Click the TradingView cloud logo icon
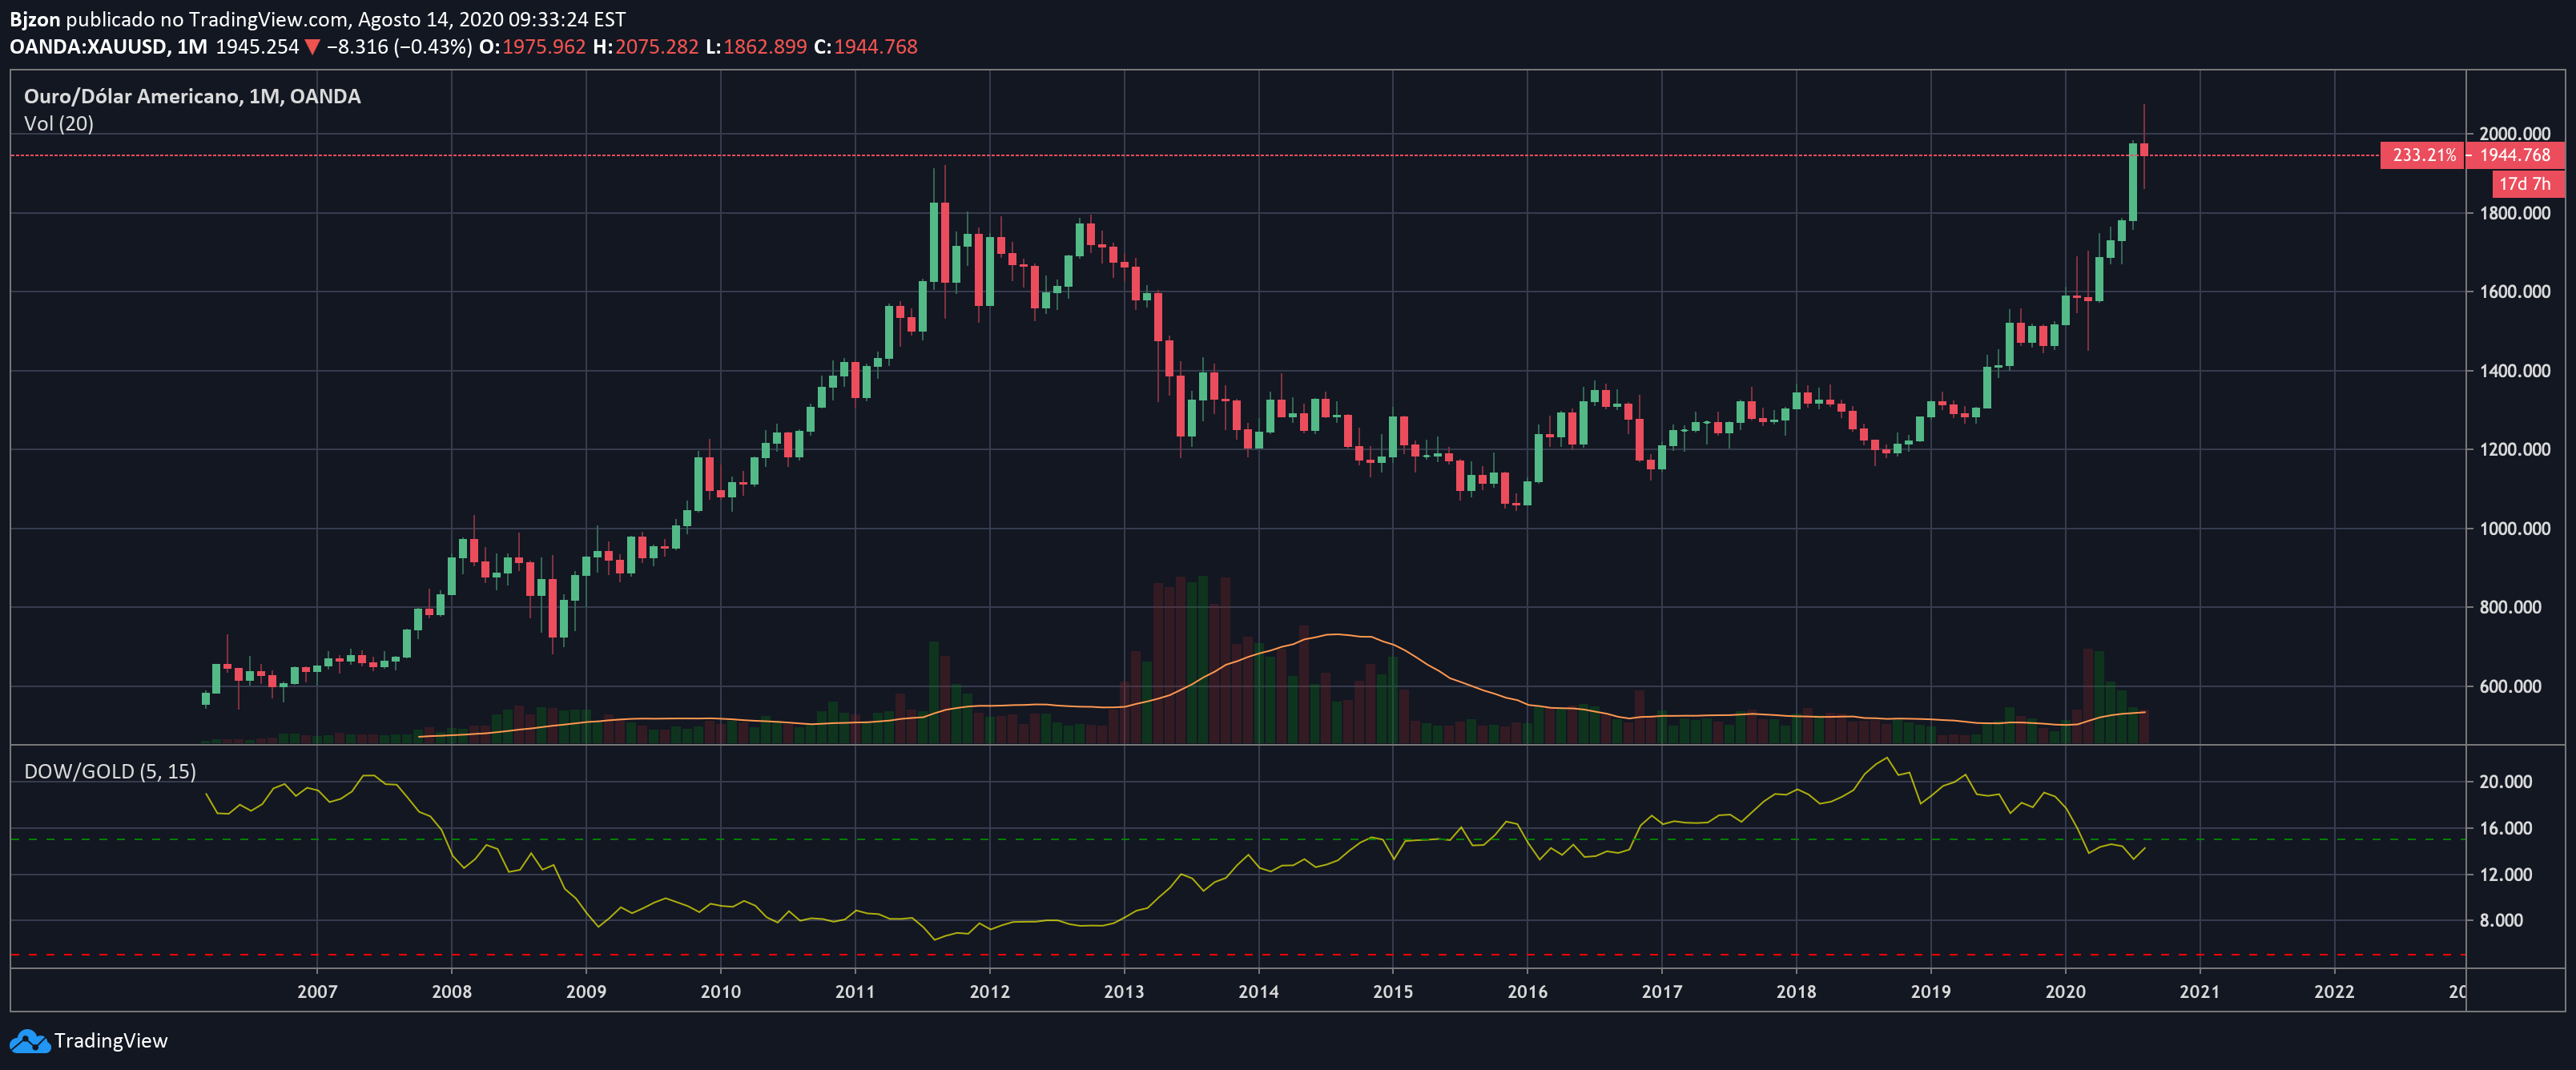The width and height of the screenshot is (2576, 1070). (29, 1041)
